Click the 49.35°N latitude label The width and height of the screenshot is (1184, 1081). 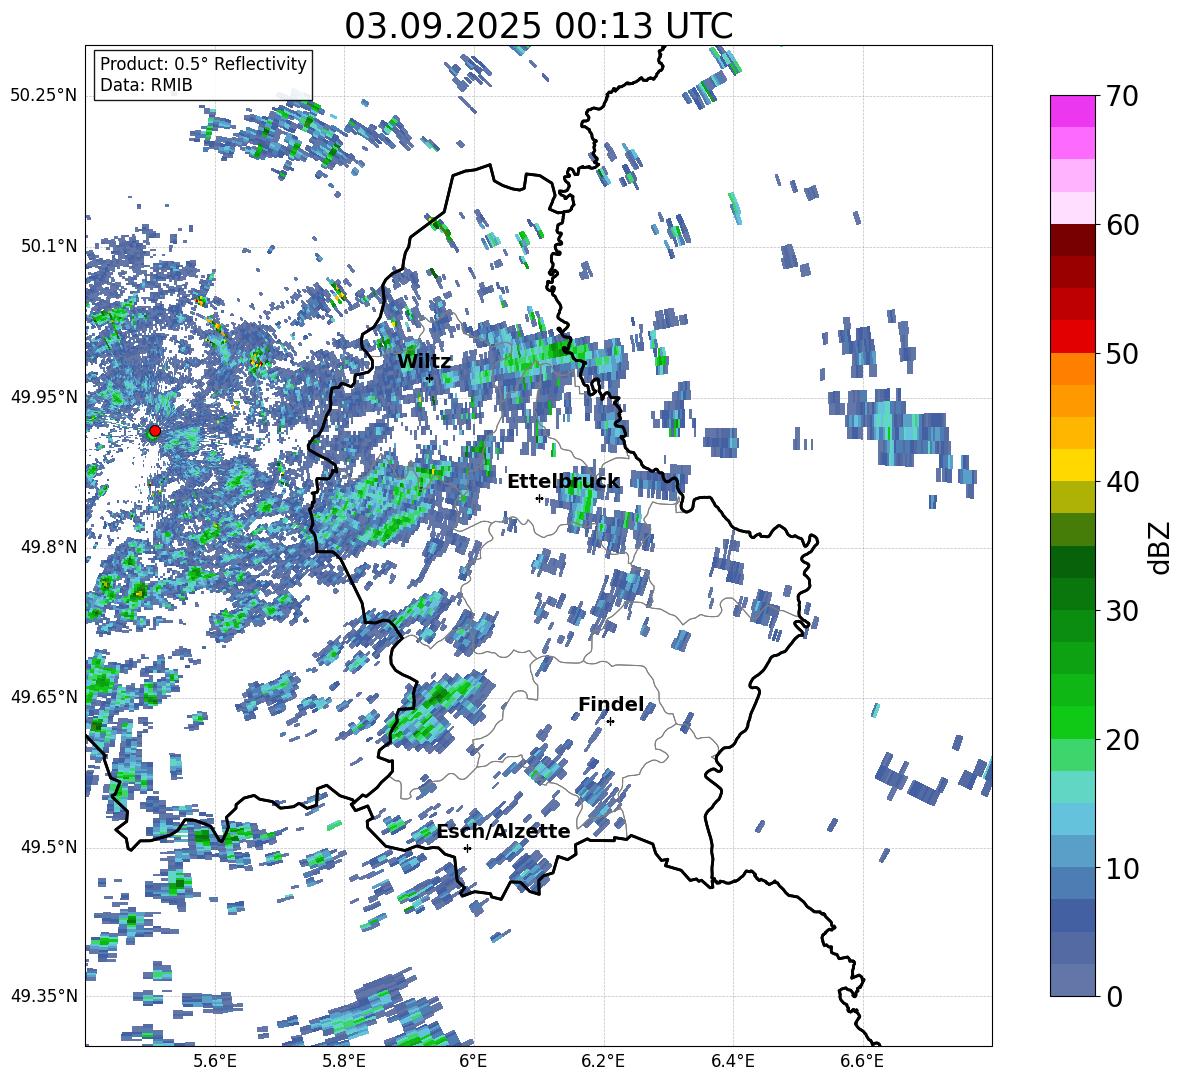(x=44, y=996)
